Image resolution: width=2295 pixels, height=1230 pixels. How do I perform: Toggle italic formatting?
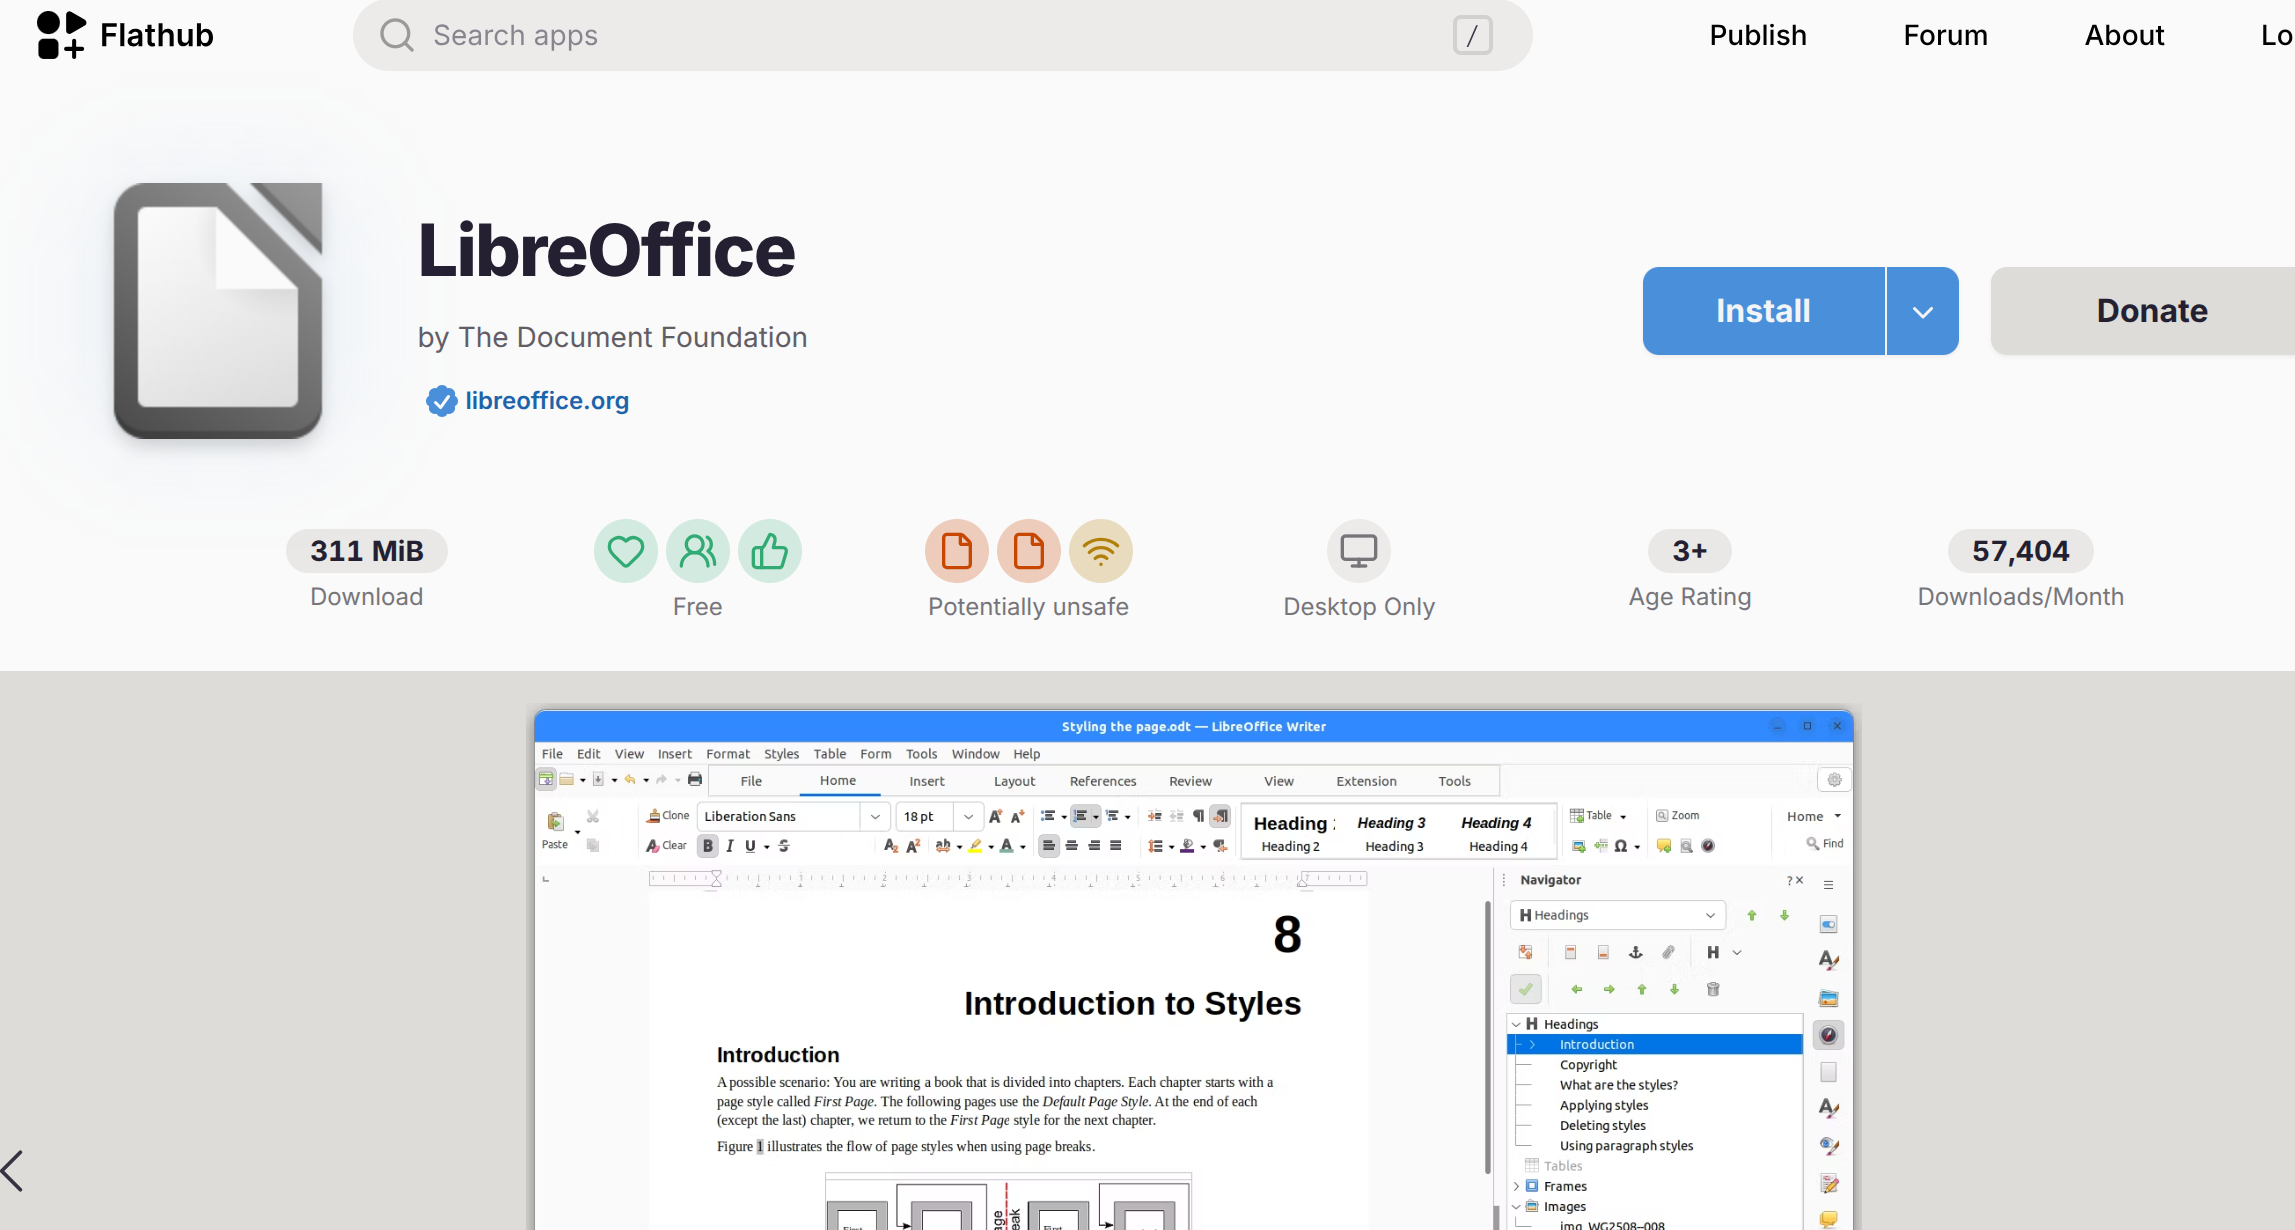[730, 846]
